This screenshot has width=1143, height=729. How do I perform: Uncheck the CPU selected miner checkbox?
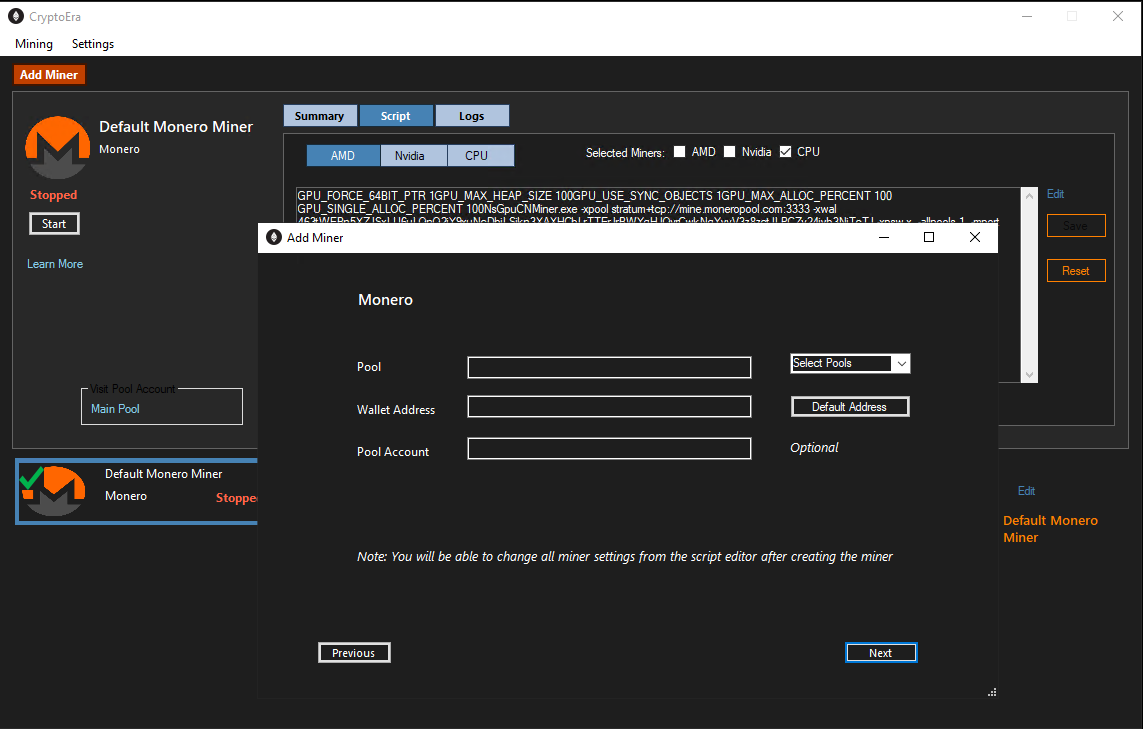785,152
